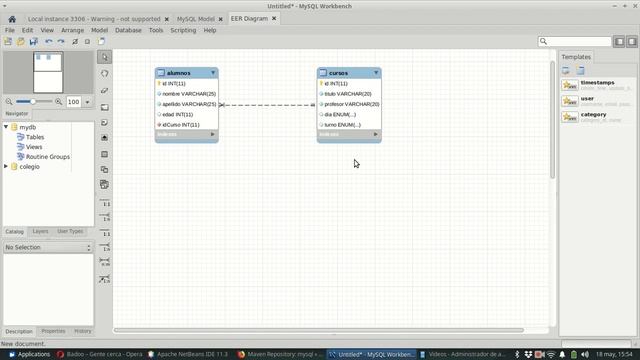The height and width of the screenshot is (360, 640).
Task: Select the pointer selection tool
Action: click(104, 57)
